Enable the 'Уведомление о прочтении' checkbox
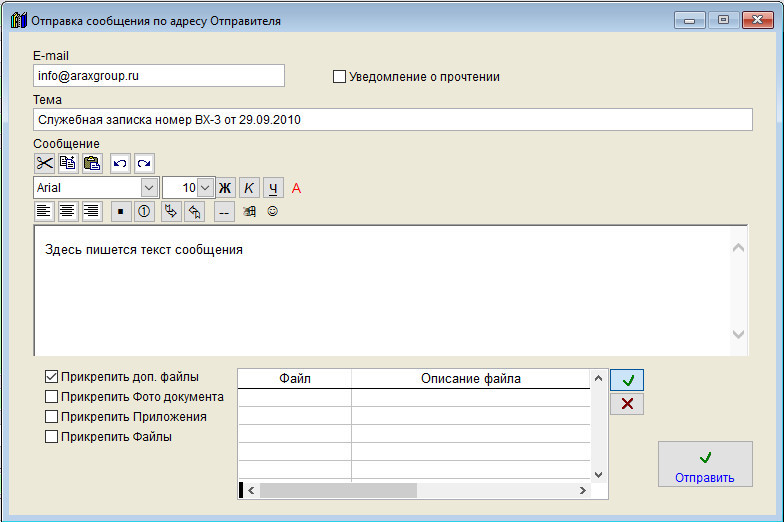 339,76
